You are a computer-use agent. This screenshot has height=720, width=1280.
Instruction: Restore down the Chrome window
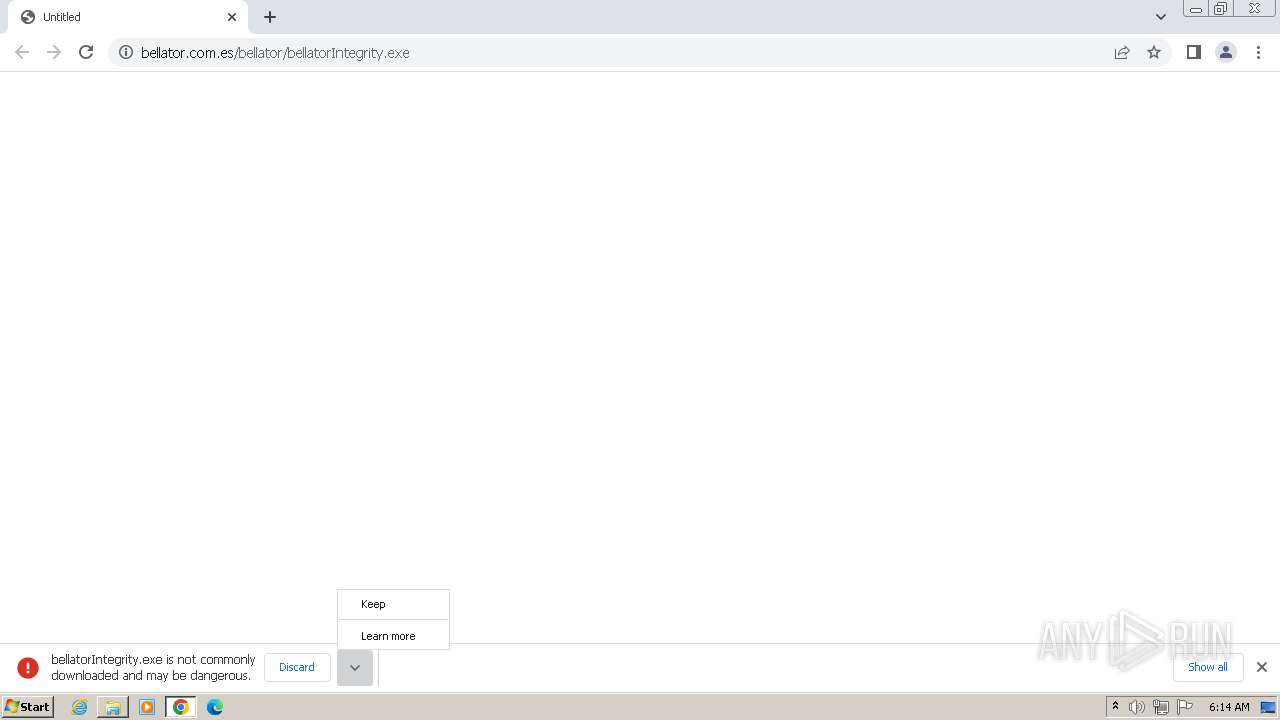coord(1221,9)
